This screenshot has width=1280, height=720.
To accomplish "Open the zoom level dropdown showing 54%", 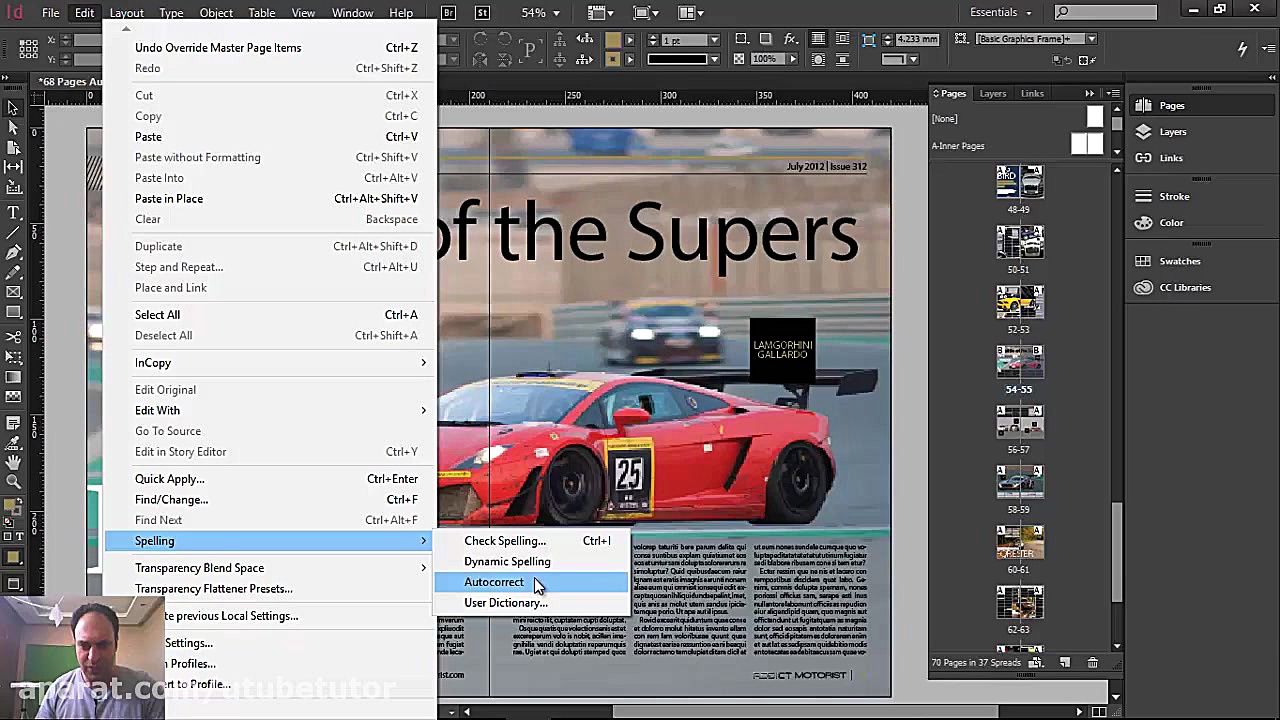I will pyautogui.click(x=538, y=14).
